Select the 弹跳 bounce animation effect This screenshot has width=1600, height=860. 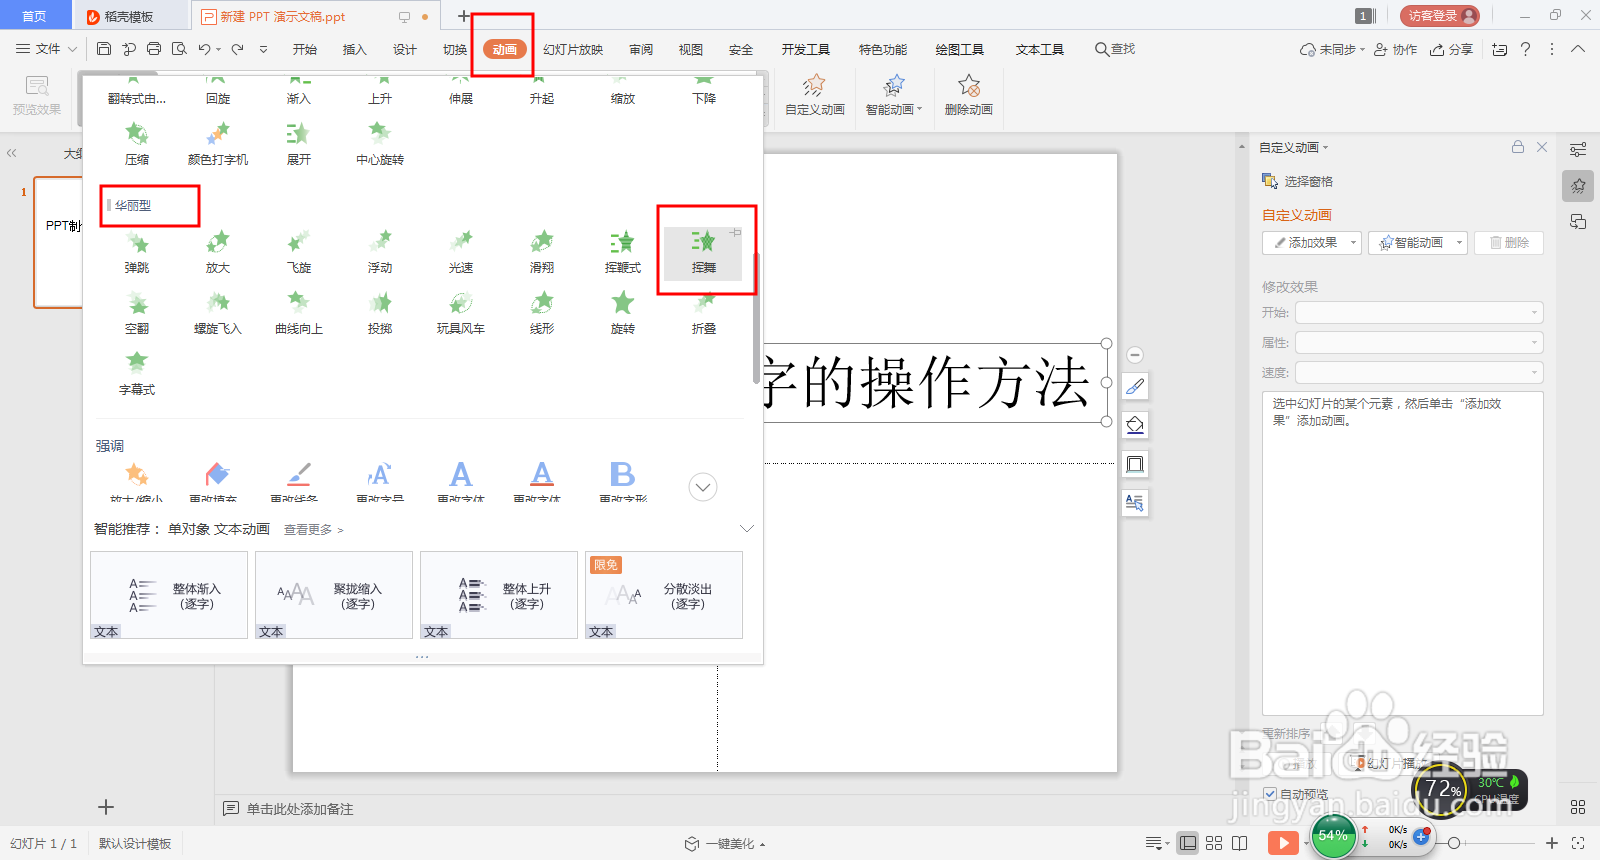tap(137, 252)
